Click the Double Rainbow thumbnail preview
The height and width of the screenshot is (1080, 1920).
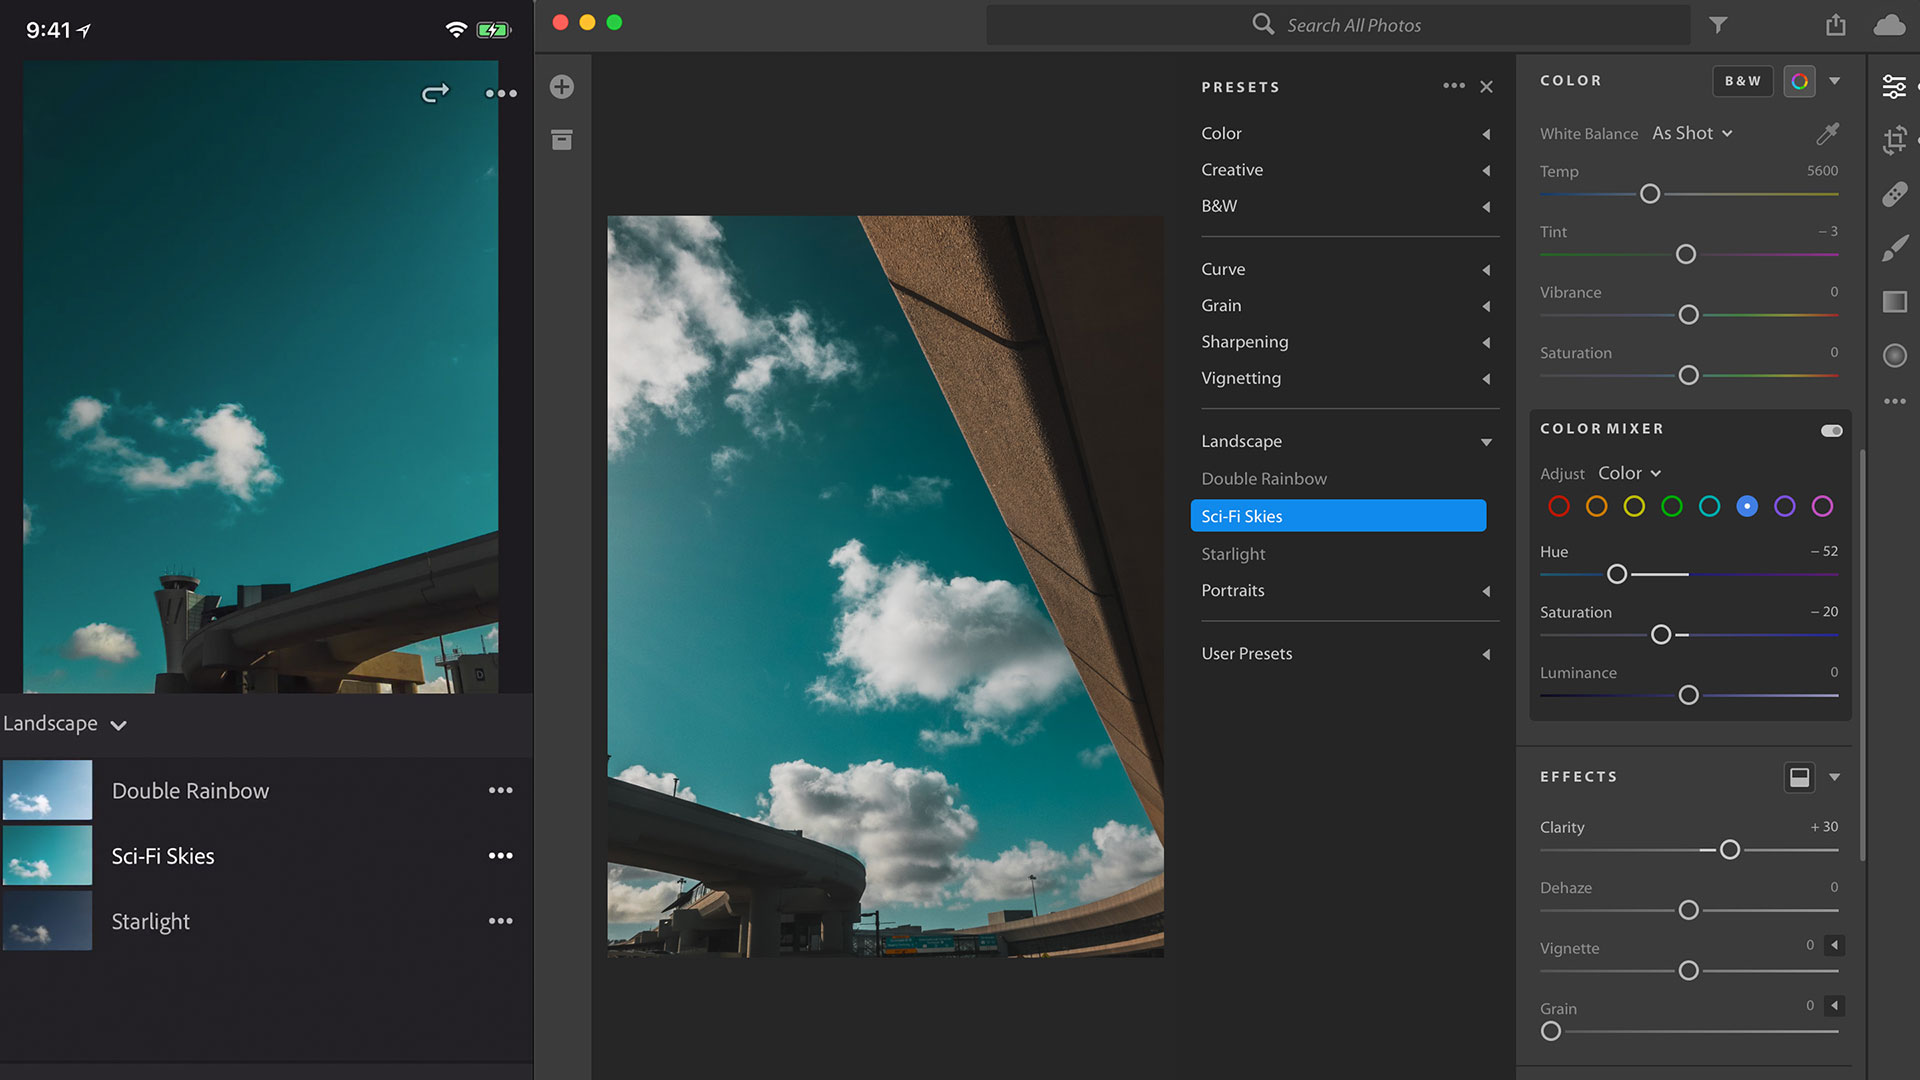pos(47,790)
